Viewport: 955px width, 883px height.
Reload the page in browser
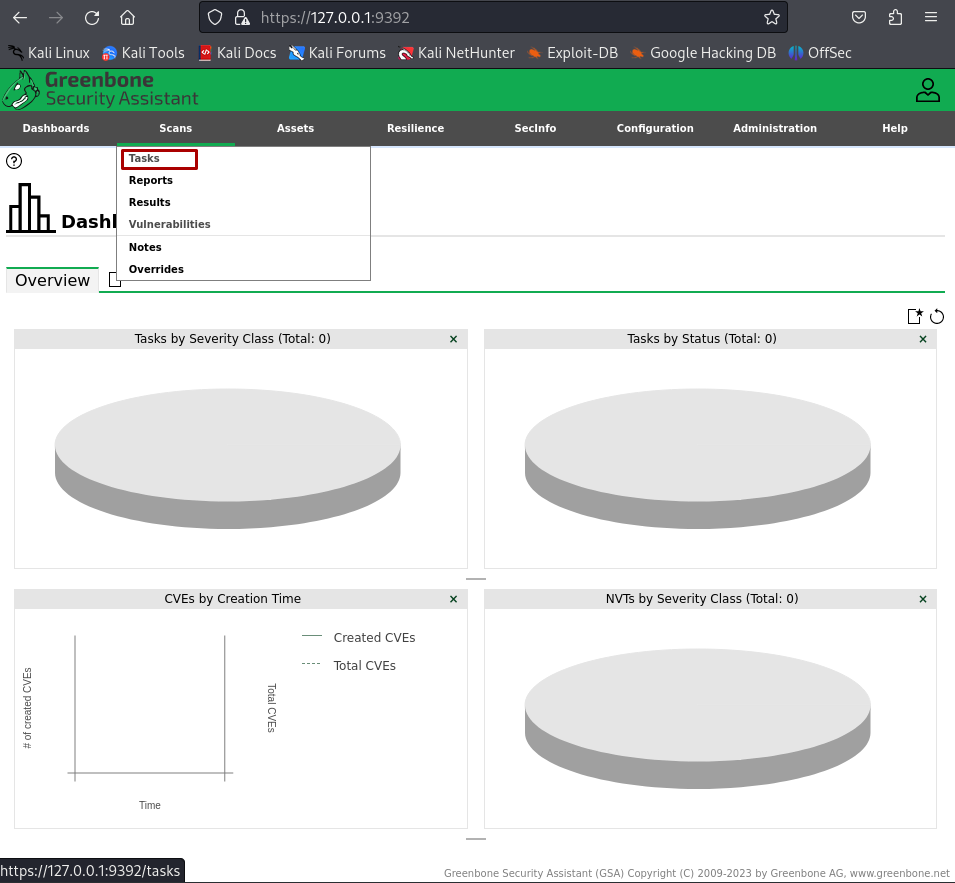click(92, 17)
